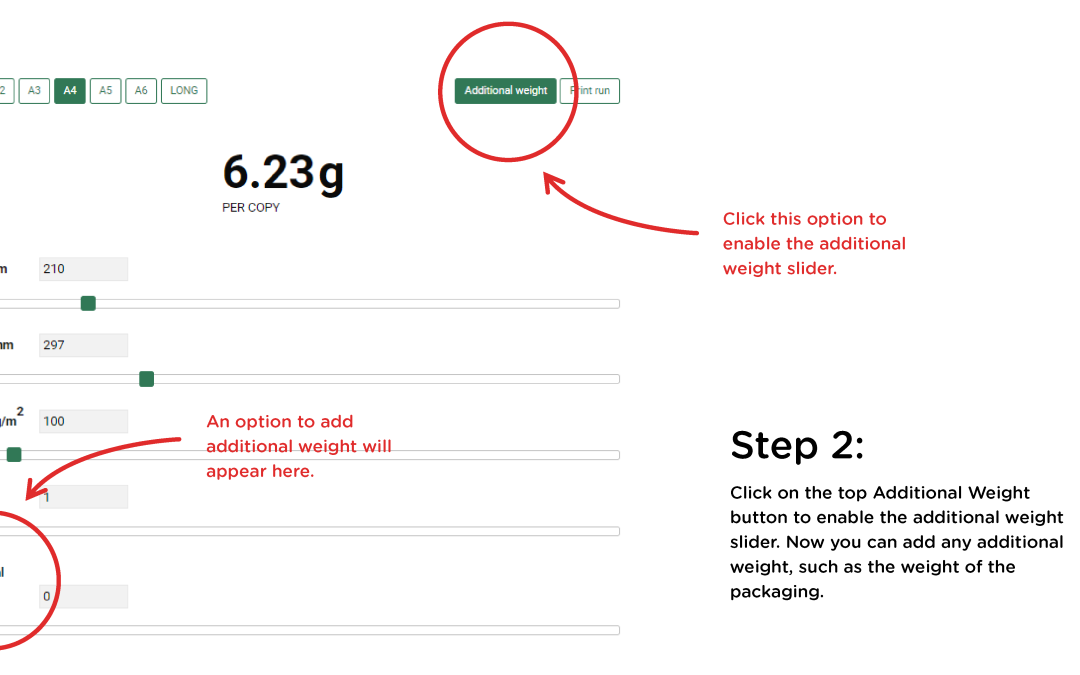Viewport: 1080px width, 675px height.
Task: Choose the A5 paper size
Action: 105,91
